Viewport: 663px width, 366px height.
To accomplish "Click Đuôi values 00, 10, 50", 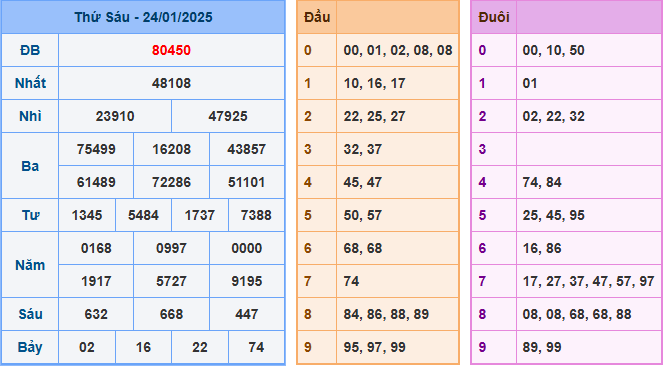I will tap(553, 50).
